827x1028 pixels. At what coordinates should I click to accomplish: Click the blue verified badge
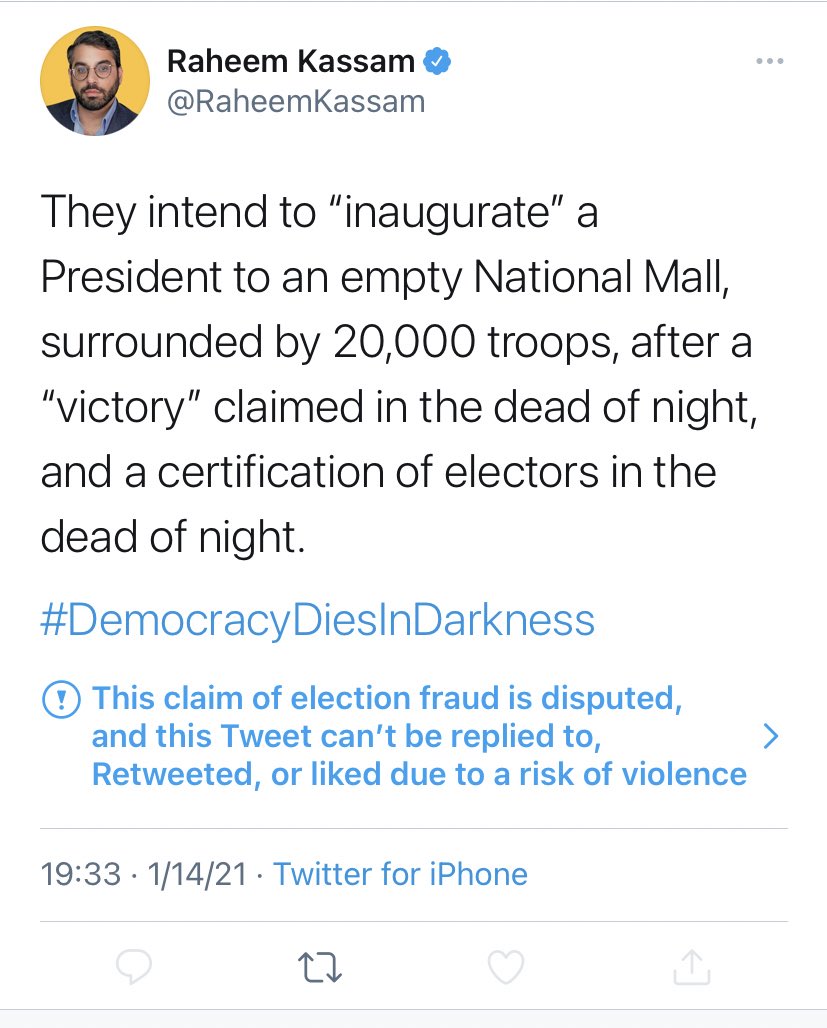438,62
